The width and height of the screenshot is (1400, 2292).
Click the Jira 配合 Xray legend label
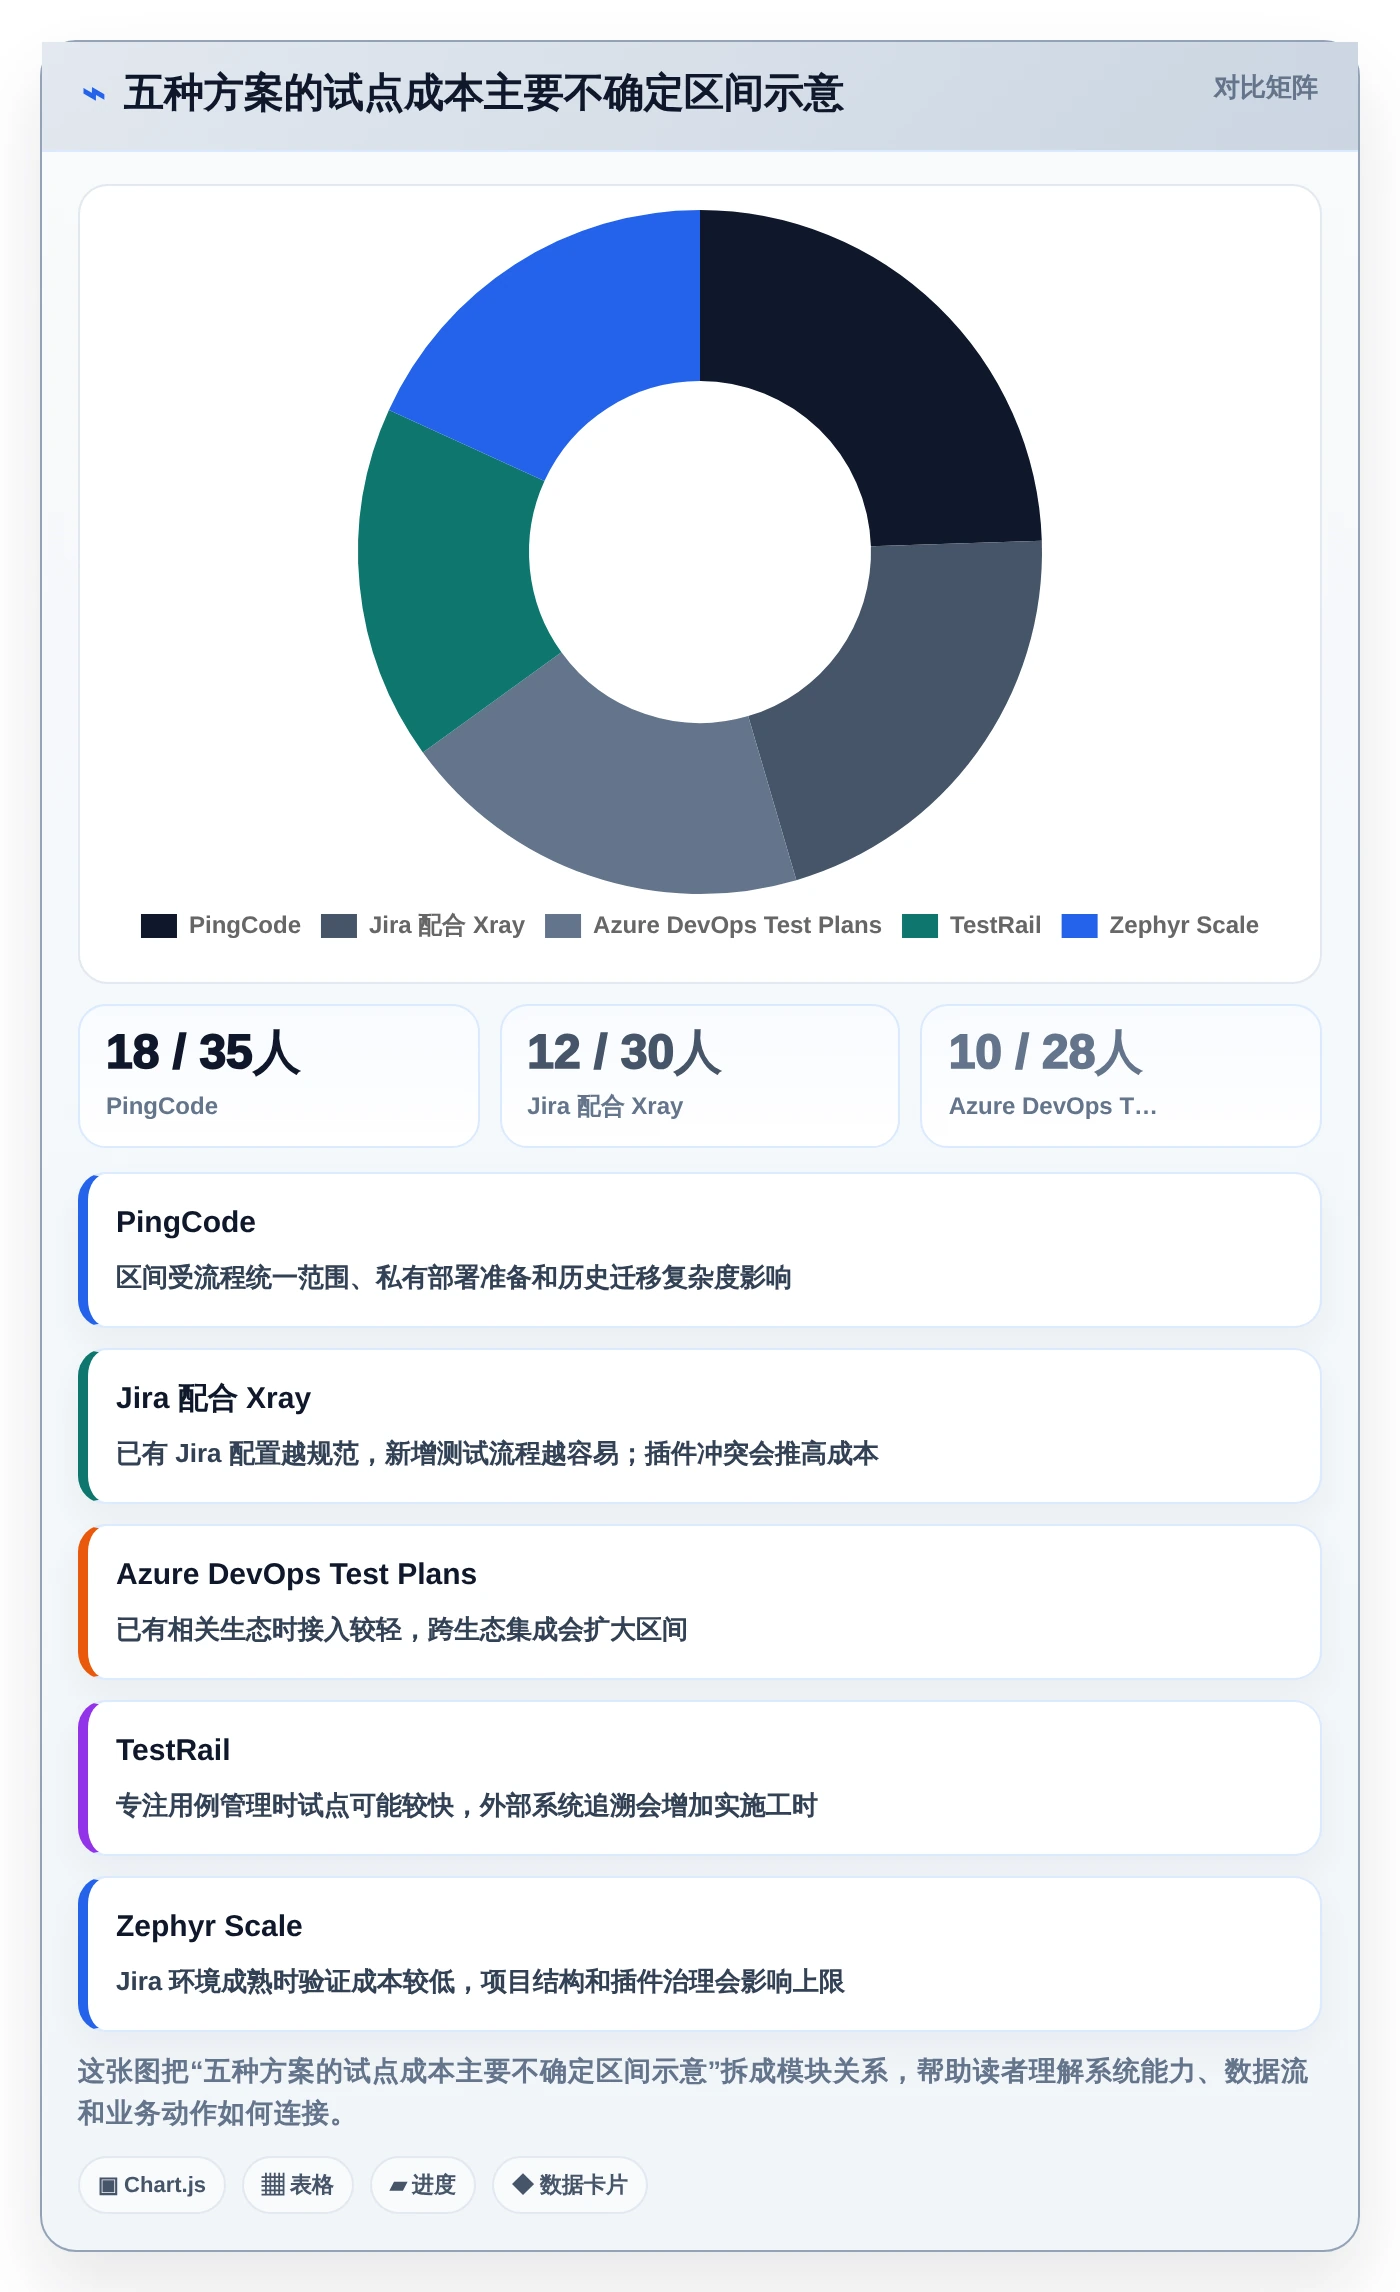click(447, 925)
